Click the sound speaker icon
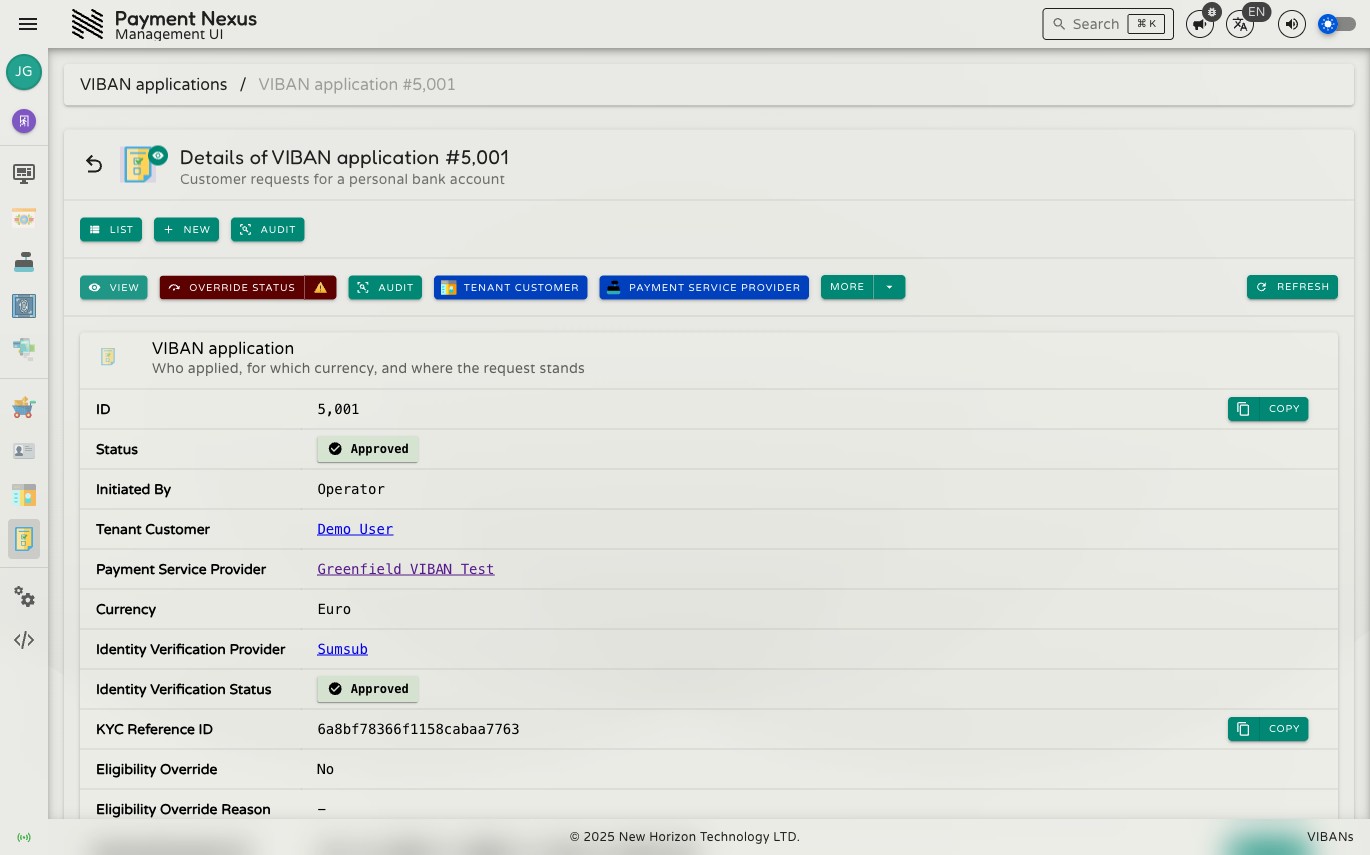This screenshot has width=1370, height=855. 1292,24
